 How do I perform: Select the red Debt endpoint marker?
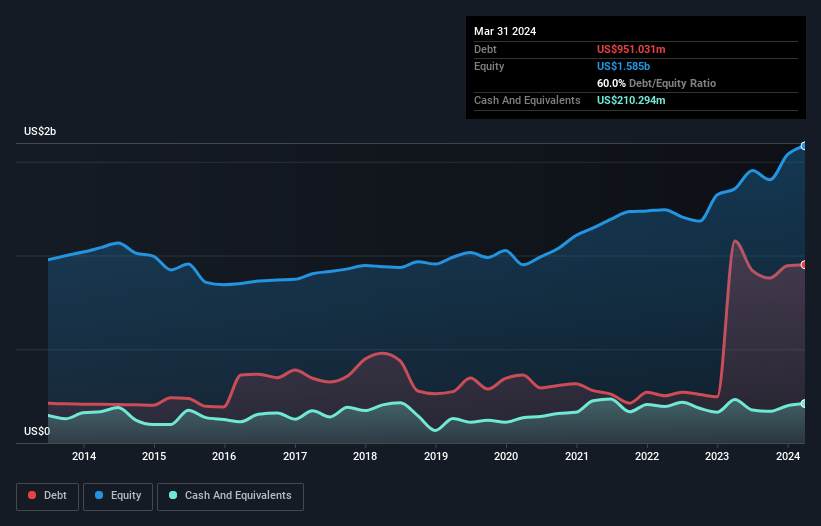tap(804, 265)
